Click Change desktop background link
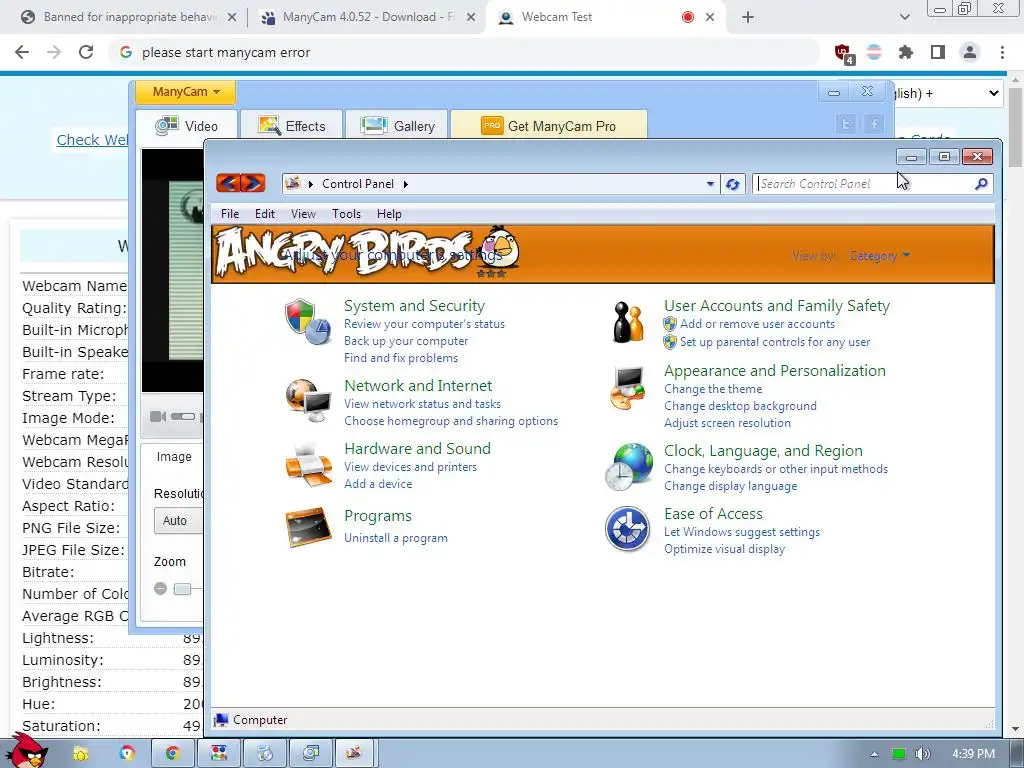The height and width of the screenshot is (768, 1024). pyautogui.click(x=740, y=406)
